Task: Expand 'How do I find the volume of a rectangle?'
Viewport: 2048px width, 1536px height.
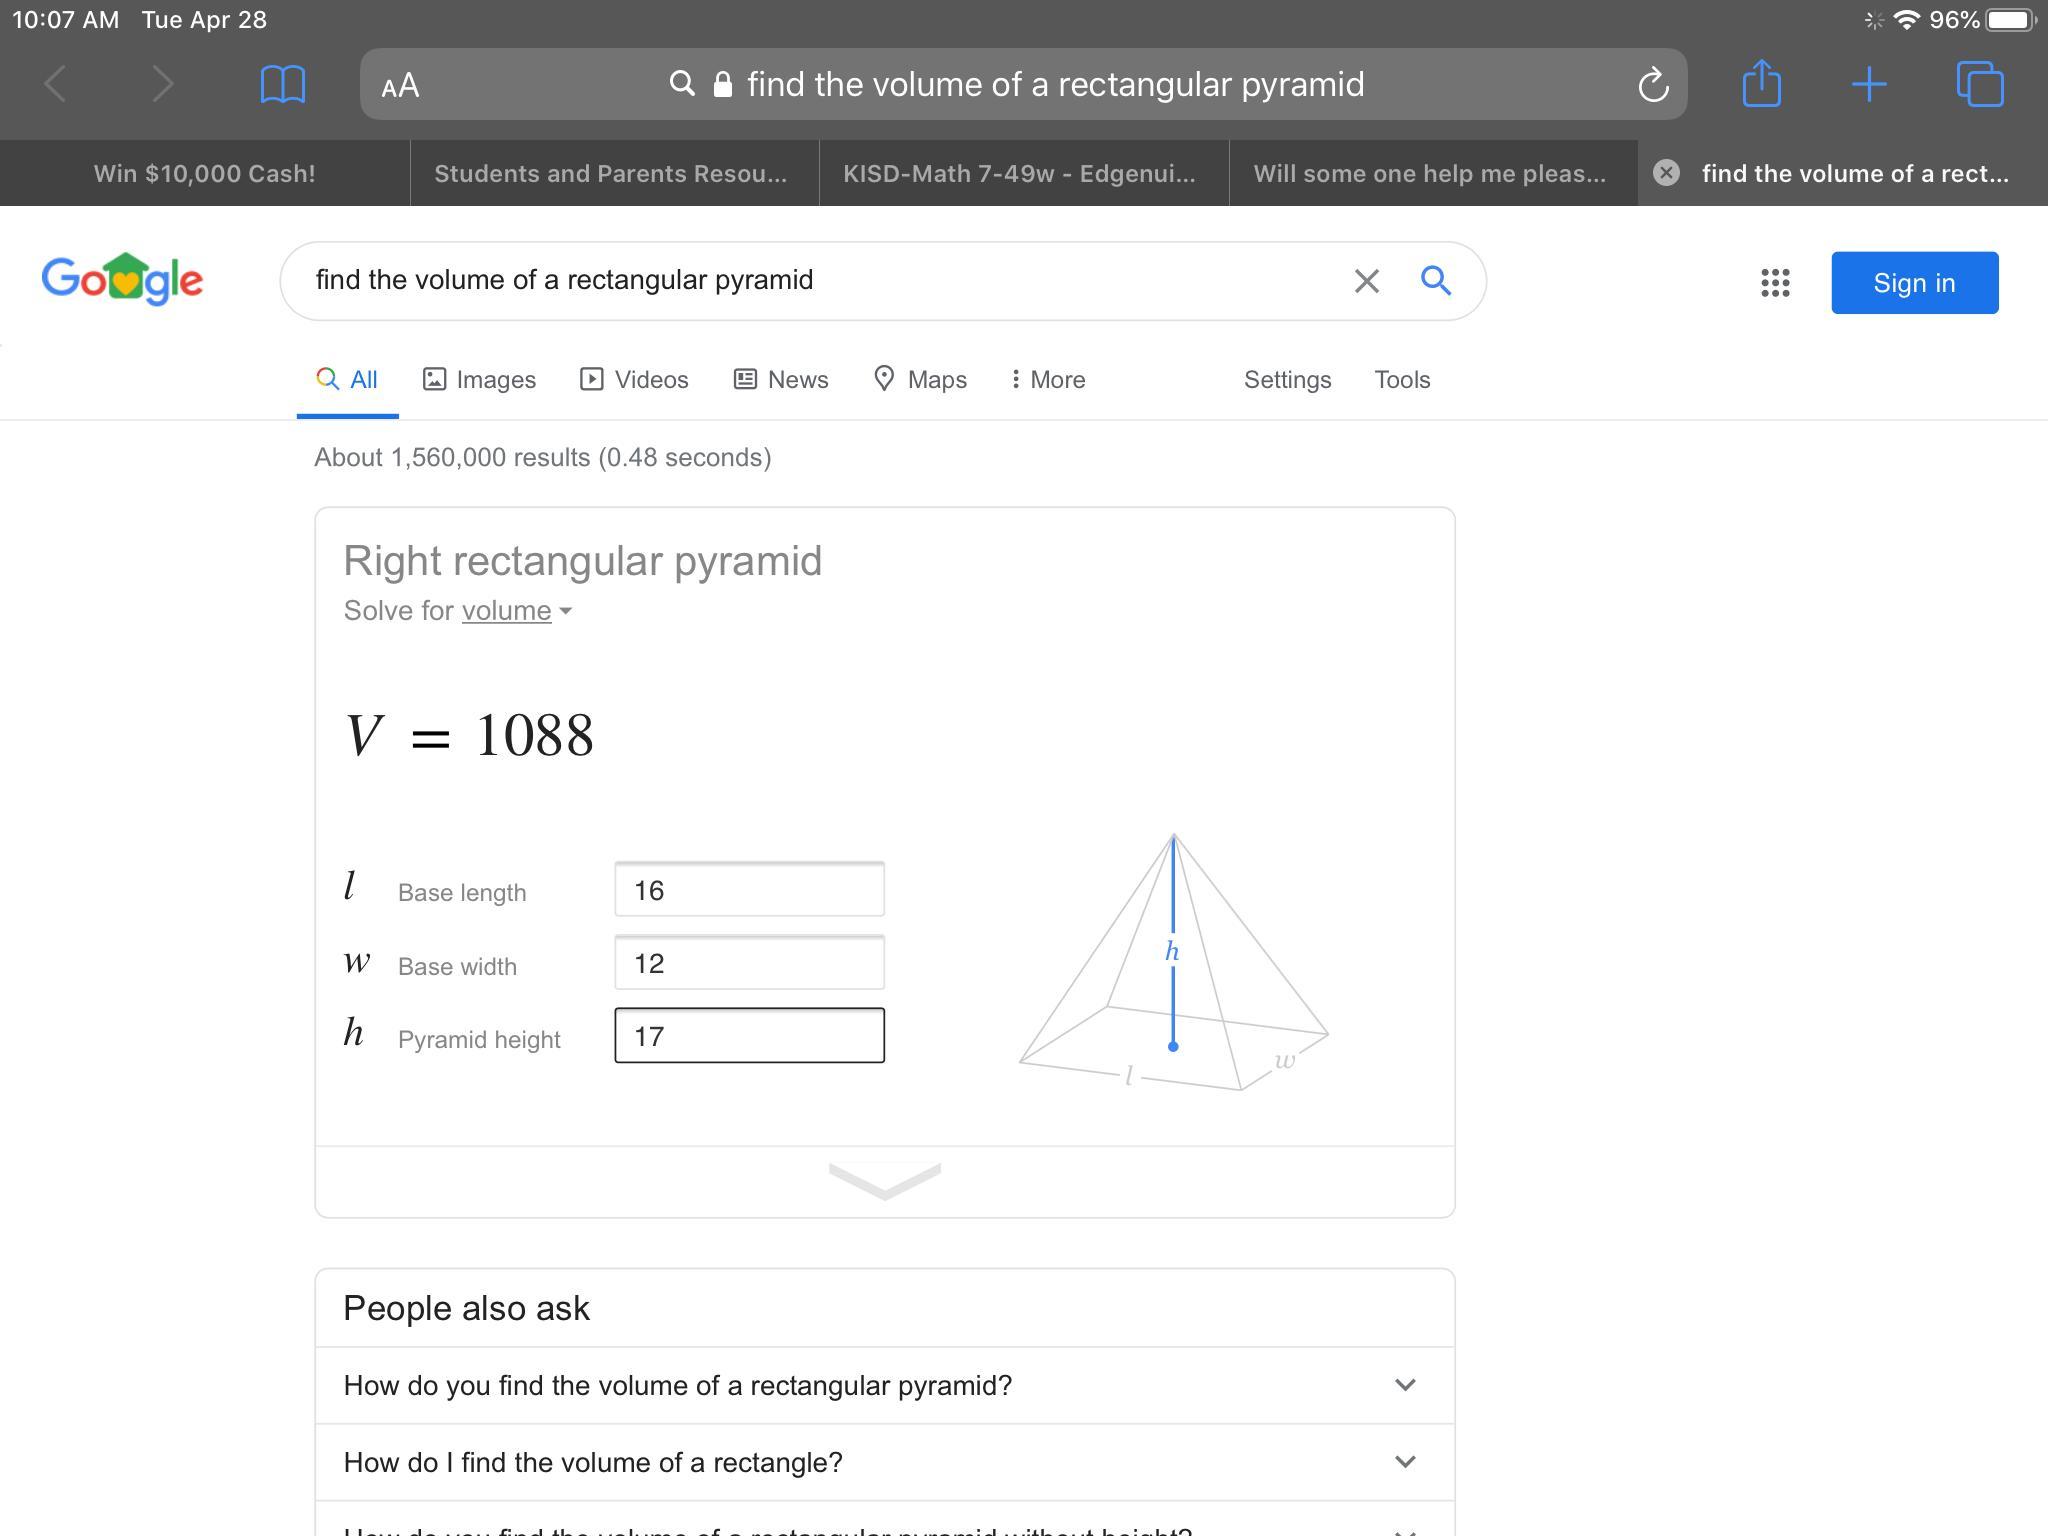Action: (x=1404, y=1462)
